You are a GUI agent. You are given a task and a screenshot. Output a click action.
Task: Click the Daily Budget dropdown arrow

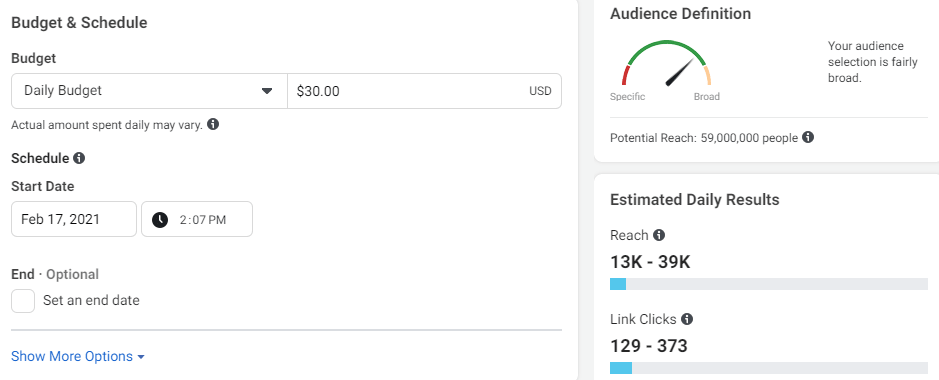267,91
